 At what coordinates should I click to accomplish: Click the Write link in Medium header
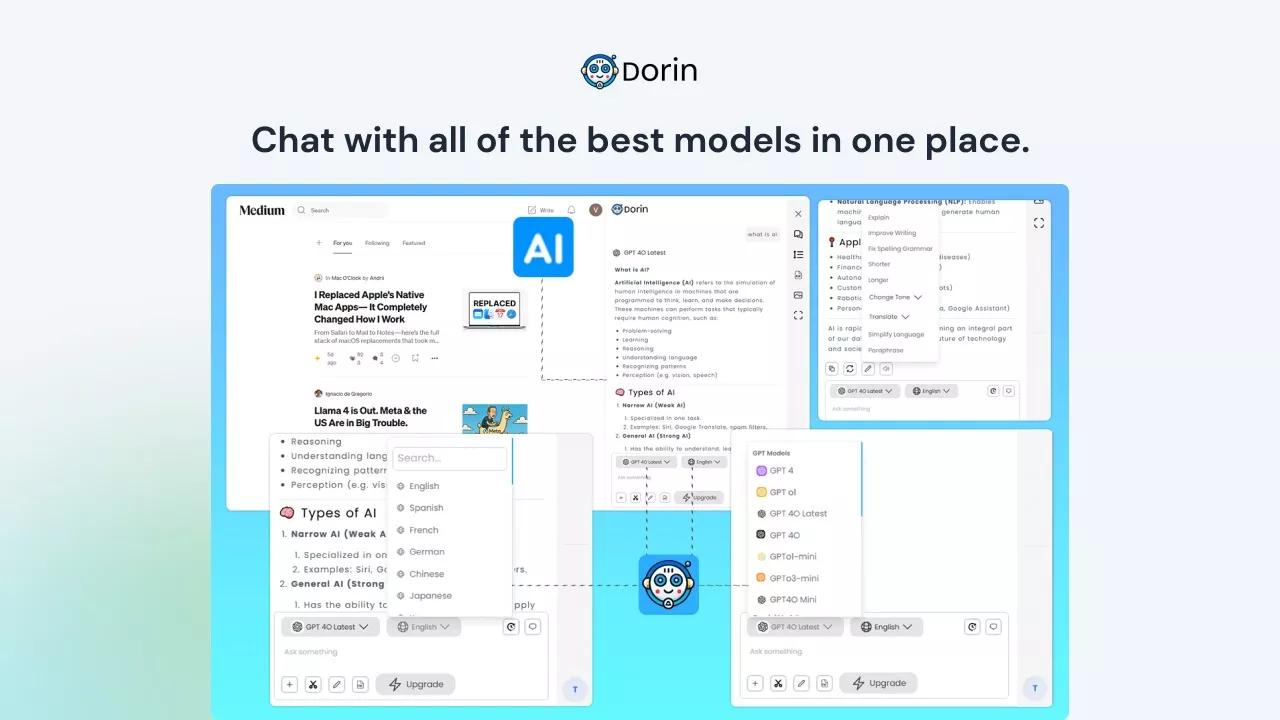(x=540, y=210)
